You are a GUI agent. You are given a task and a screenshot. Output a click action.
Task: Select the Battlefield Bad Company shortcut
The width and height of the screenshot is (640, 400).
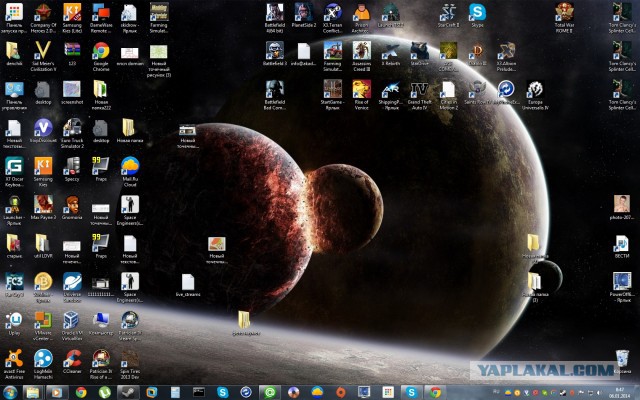point(275,95)
